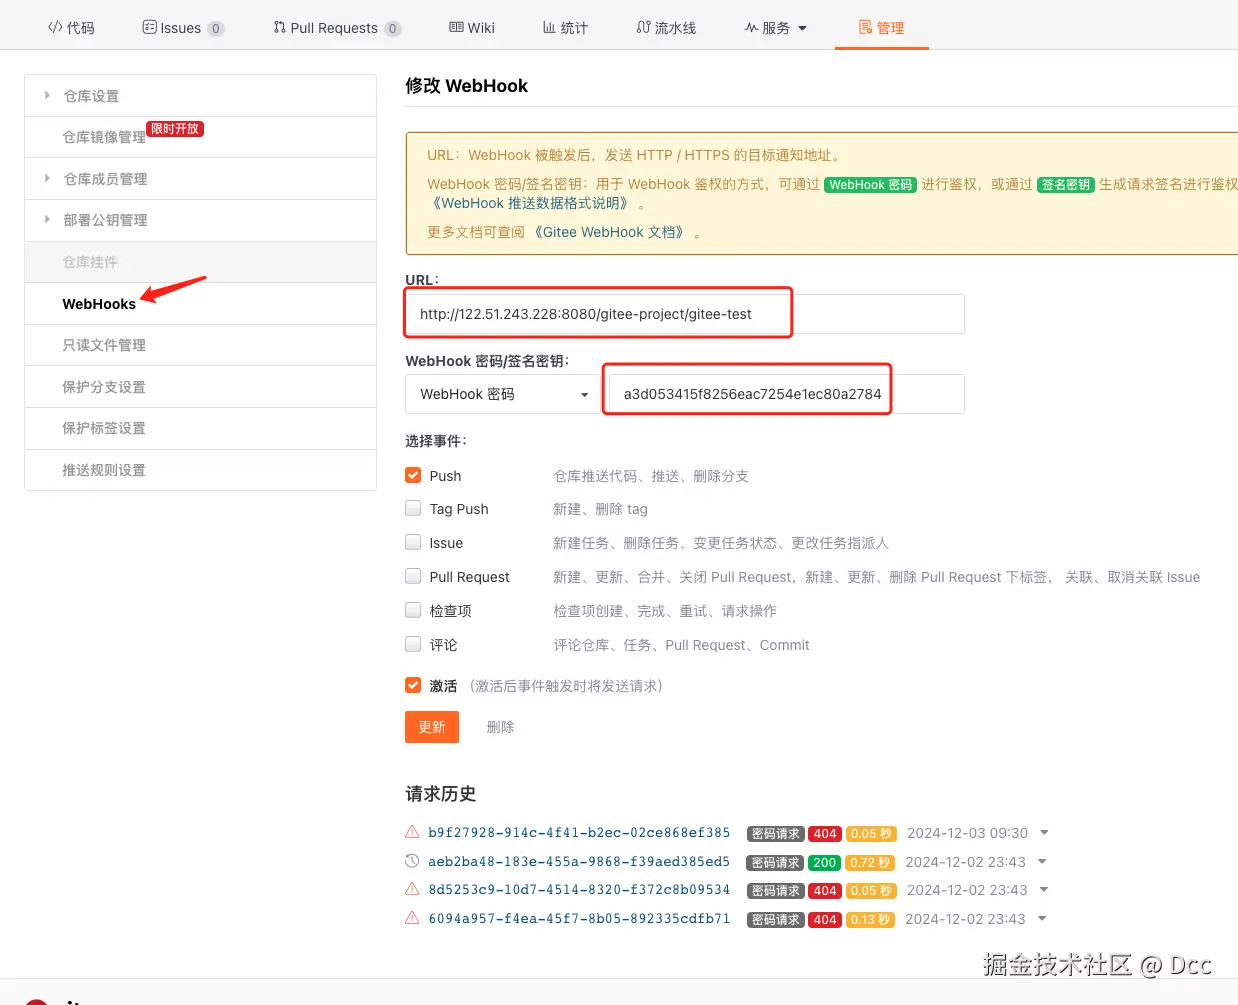Open request b9f27928-914c-4f41-b2ec-02ce868ef385
The height and width of the screenshot is (1005, 1238).
pyautogui.click(x=579, y=833)
